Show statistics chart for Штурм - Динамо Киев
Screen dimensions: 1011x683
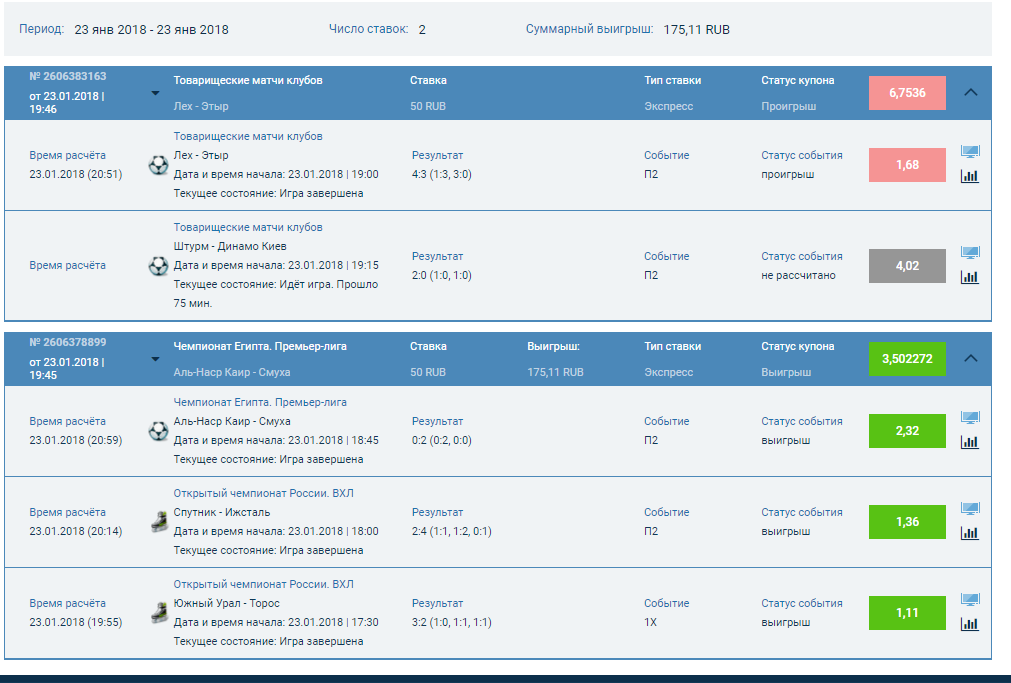[969, 277]
